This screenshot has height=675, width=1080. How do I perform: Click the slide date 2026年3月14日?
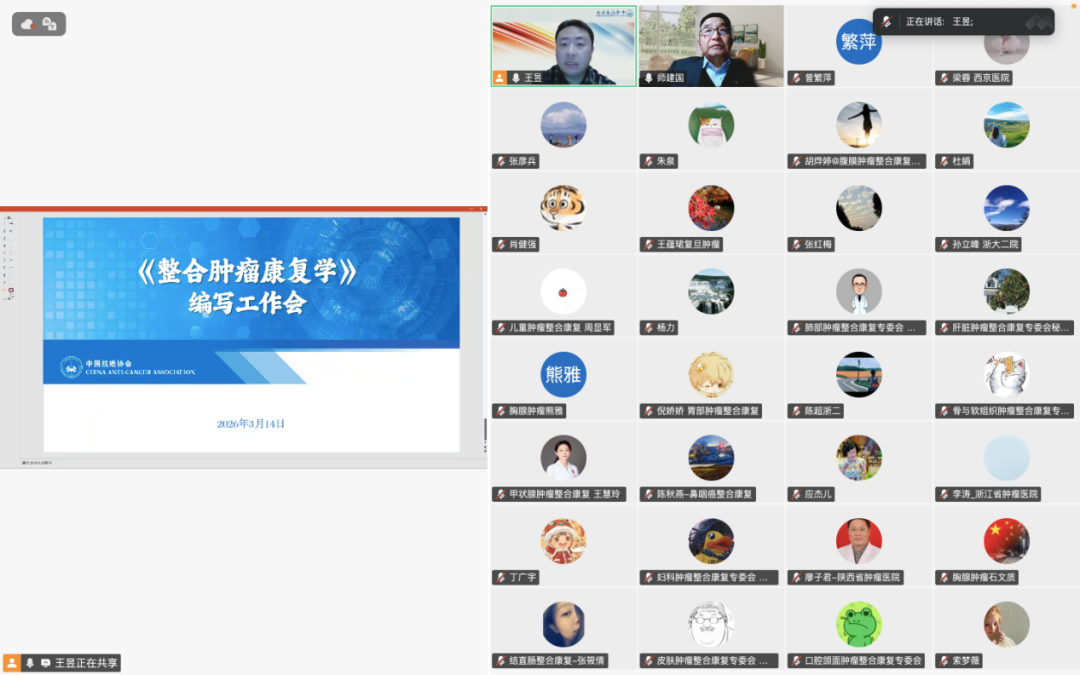pyautogui.click(x=251, y=424)
